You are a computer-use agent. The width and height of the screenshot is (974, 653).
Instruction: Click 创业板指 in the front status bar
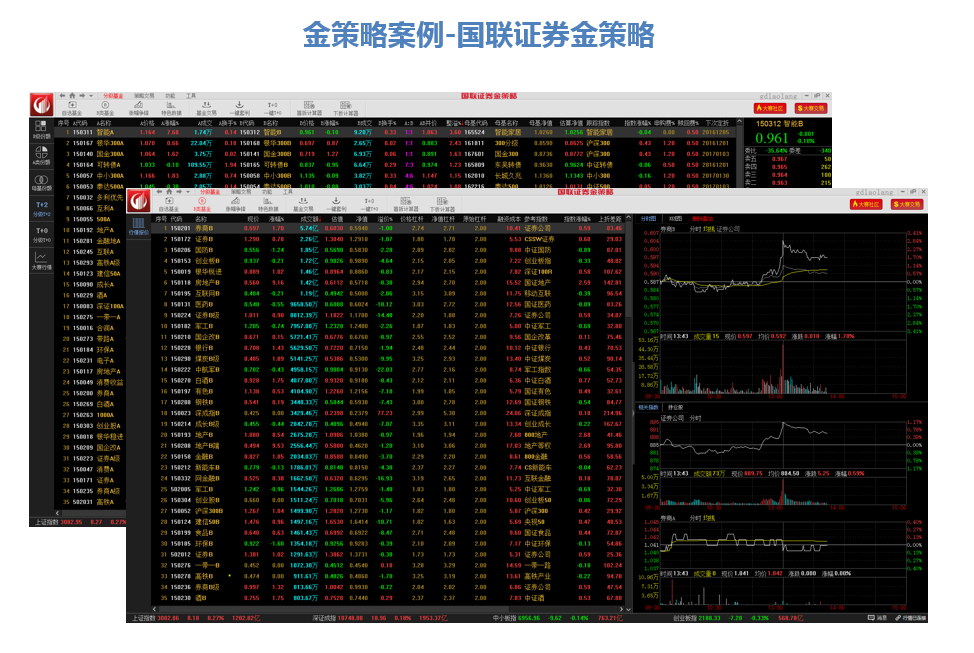click(x=685, y=618)
